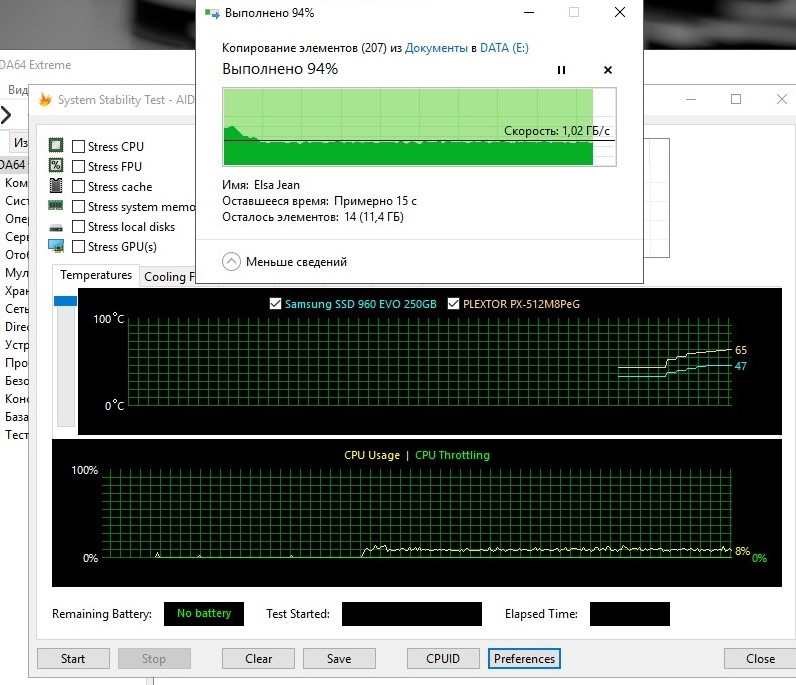
Task: Click the Save button
Action: pyautogui.click(x=339, y=659)
